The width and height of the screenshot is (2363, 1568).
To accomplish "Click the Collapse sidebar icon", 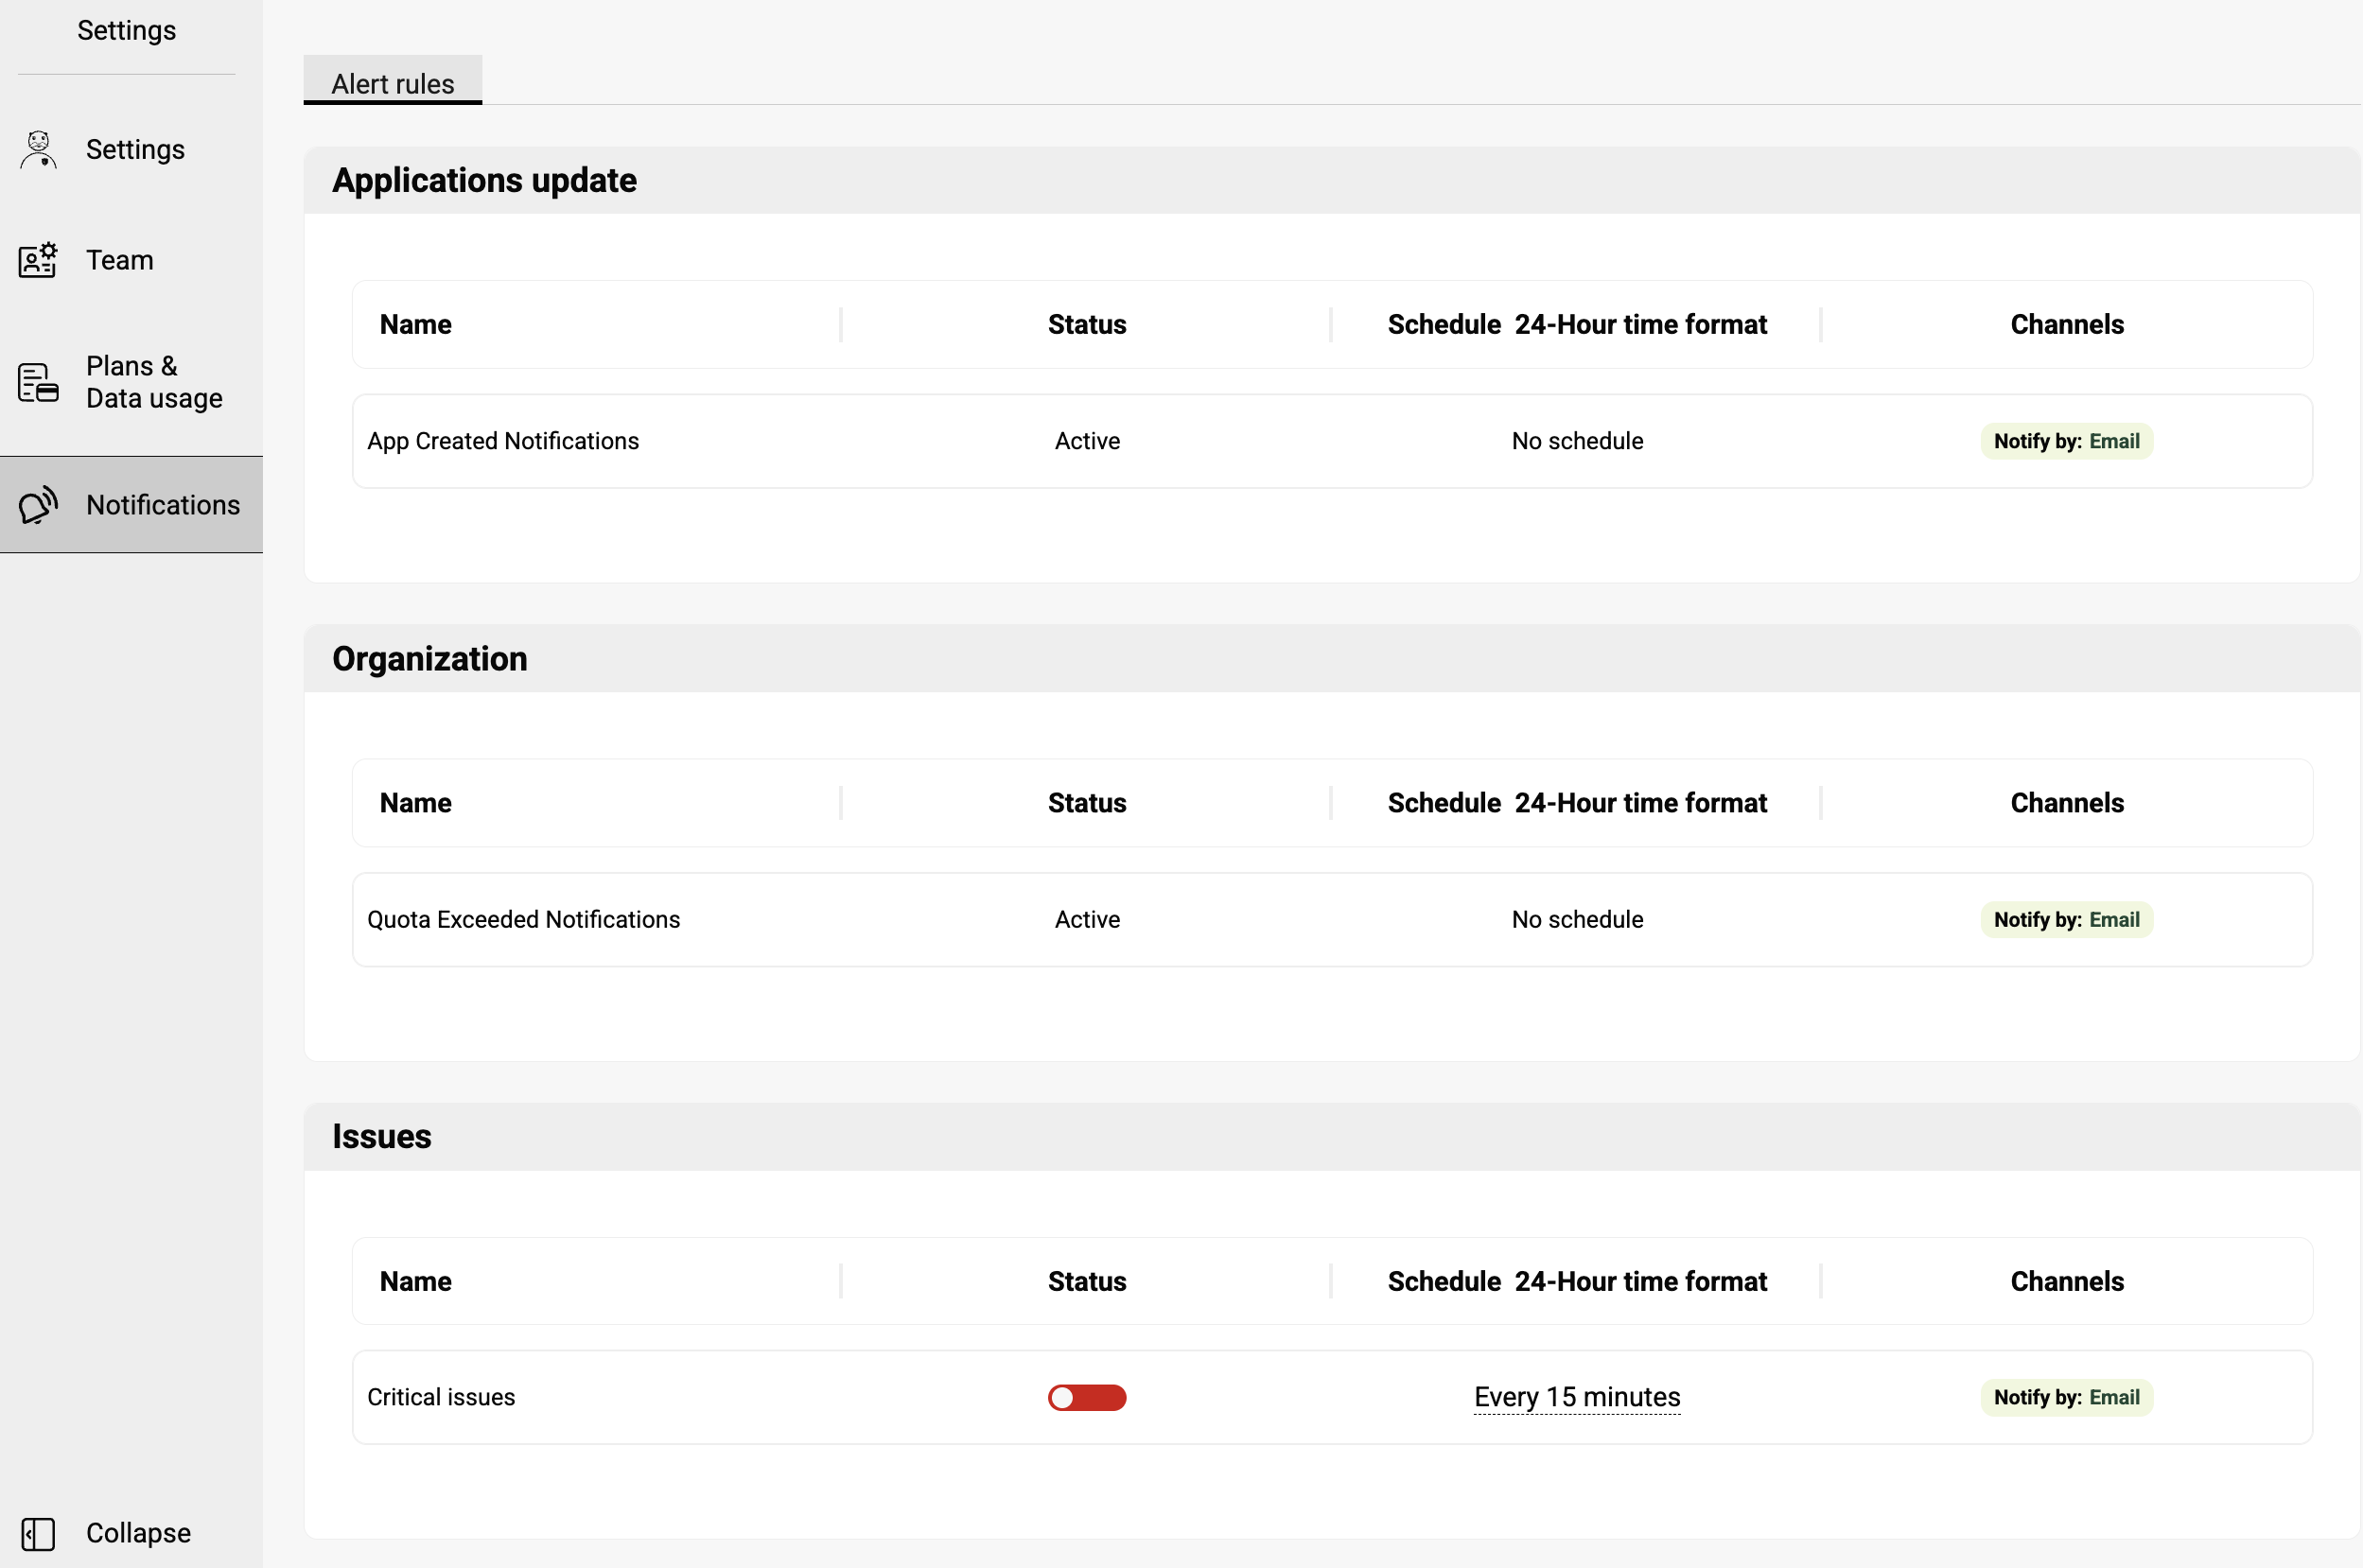I will tap(38, 1533).
